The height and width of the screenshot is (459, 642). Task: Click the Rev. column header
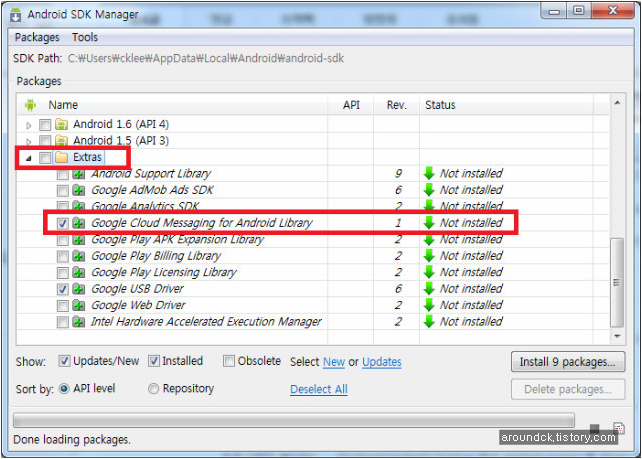[397, 105]
